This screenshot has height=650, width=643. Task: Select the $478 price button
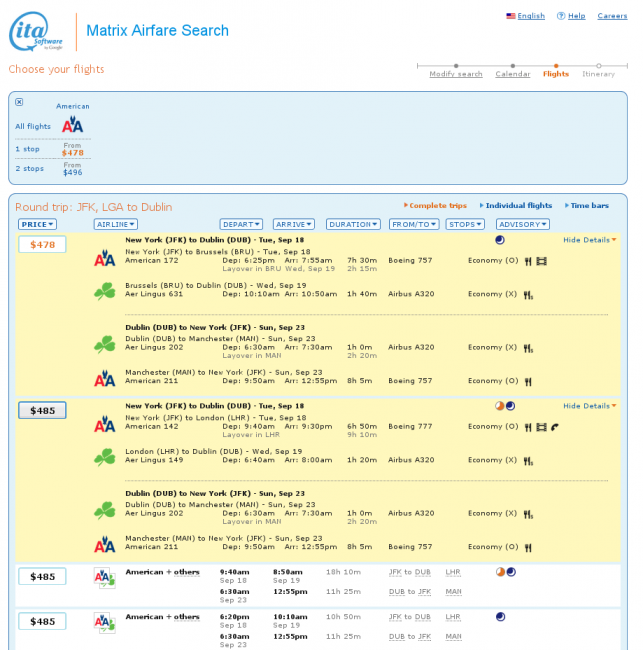click(x=42, y=244)
